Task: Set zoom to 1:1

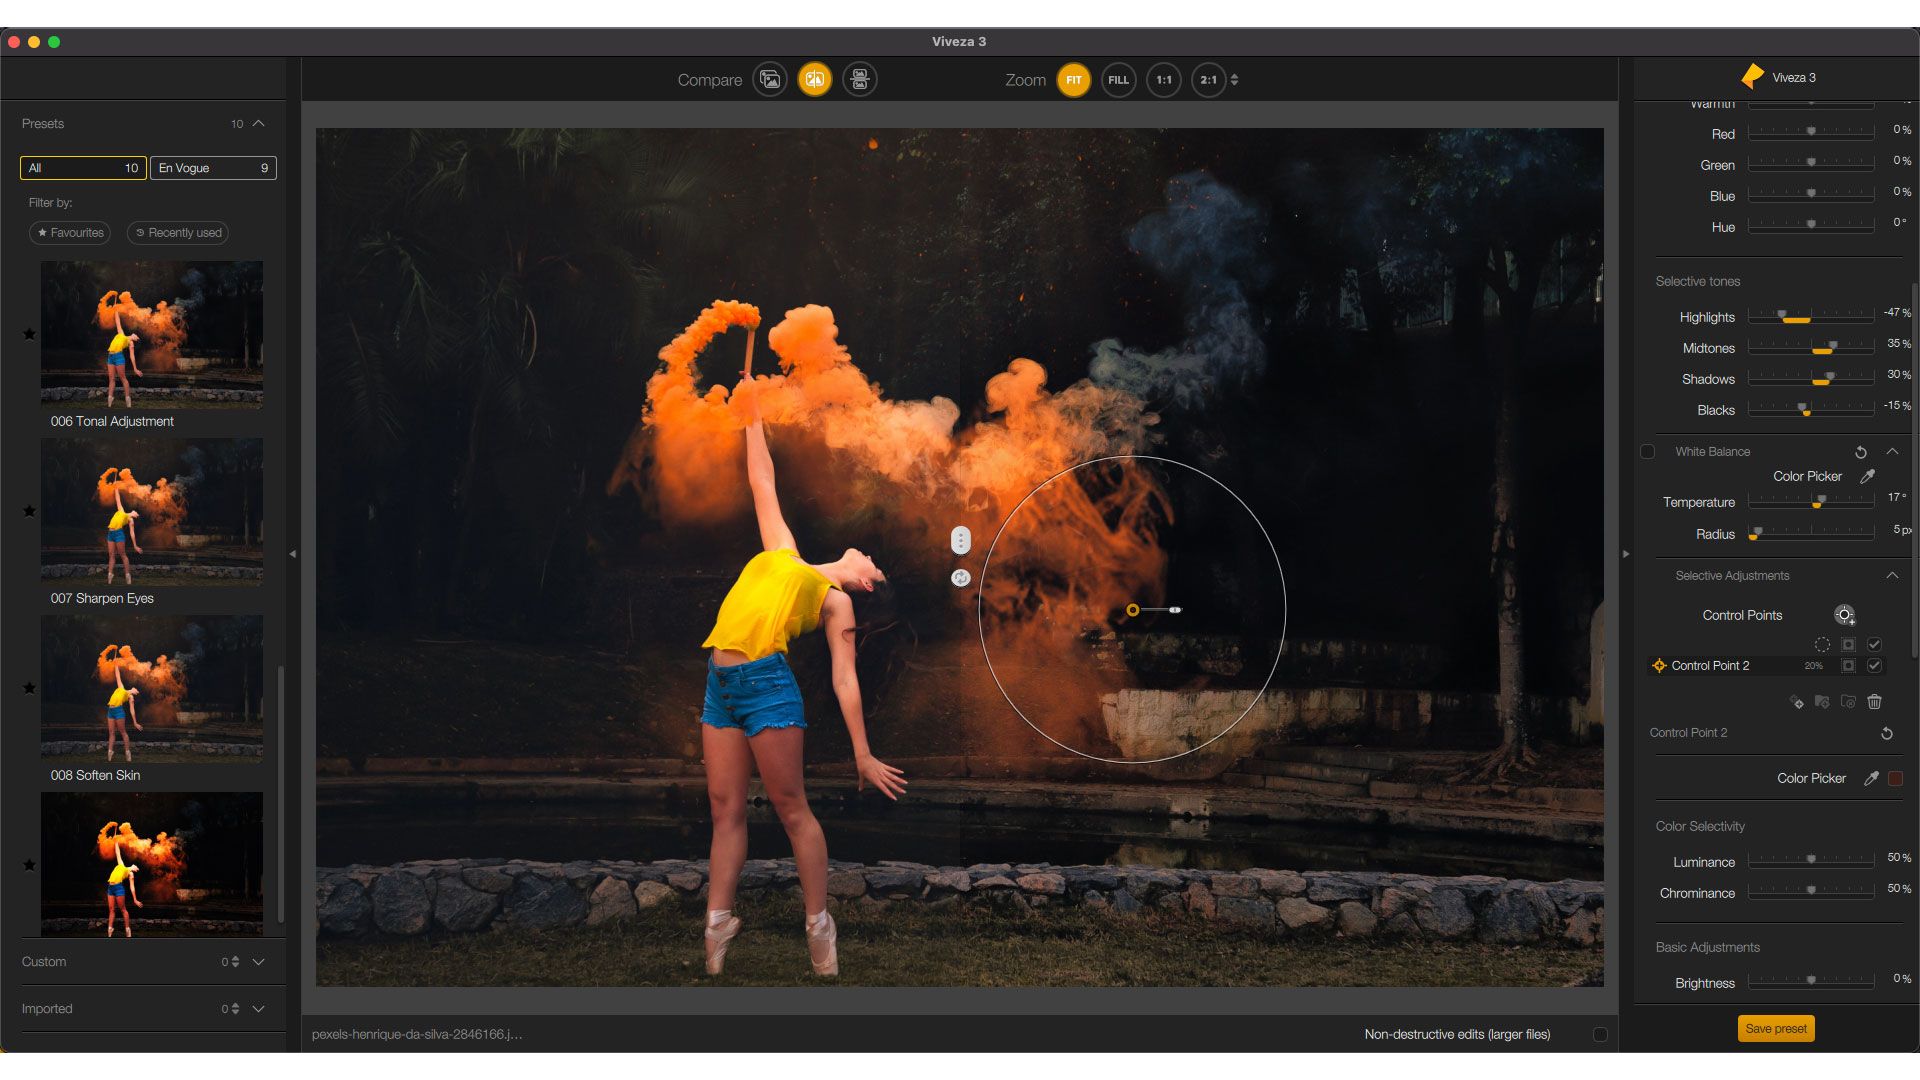Action: point(1163,80)
